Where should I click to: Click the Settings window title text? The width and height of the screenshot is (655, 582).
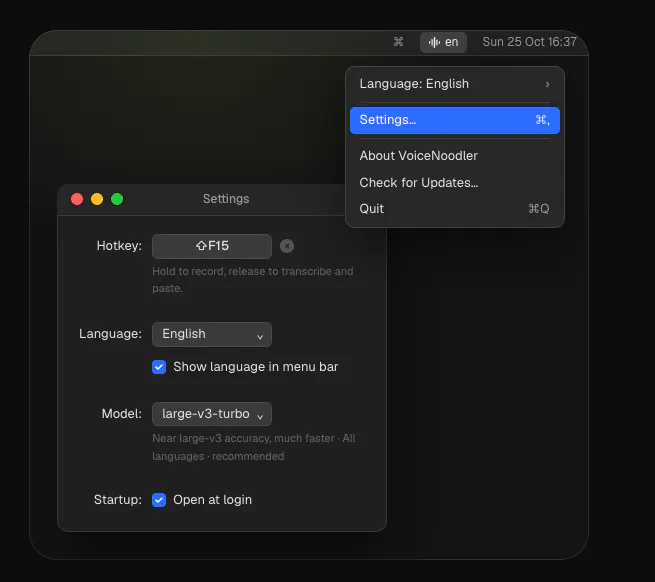coord(226,199)
